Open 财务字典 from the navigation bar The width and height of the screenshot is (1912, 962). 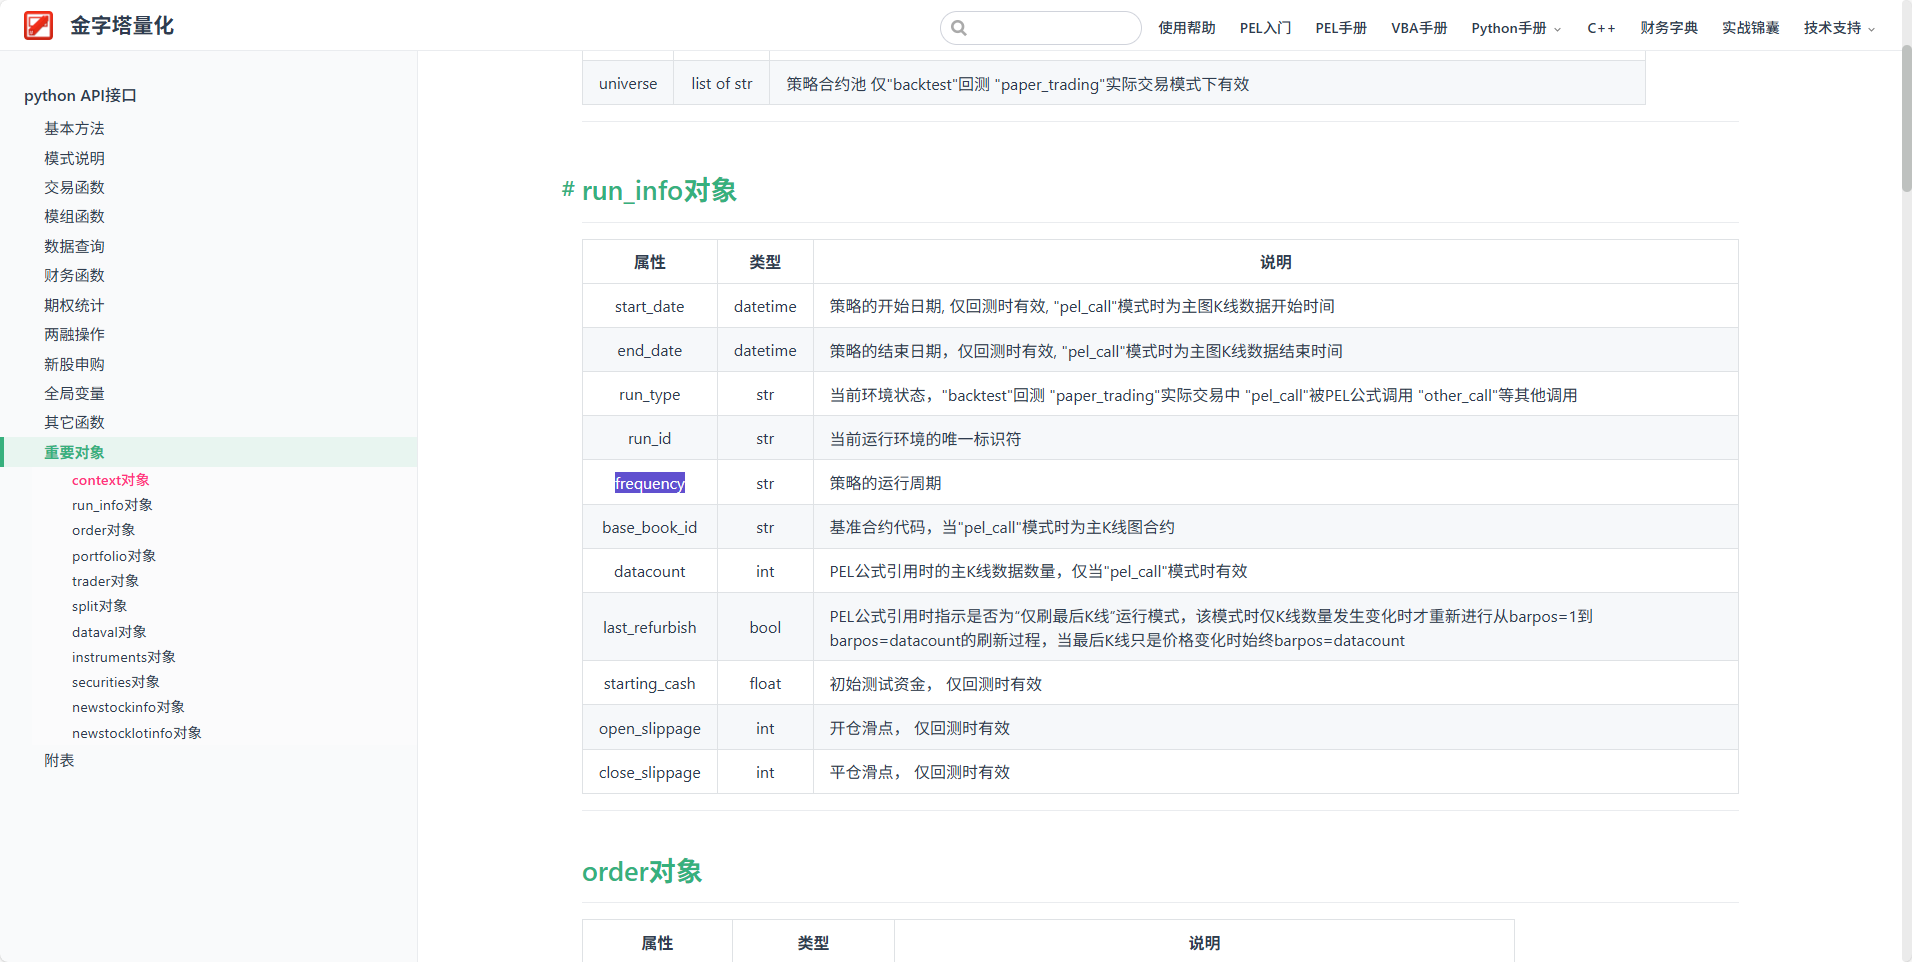pos(1668,28)
